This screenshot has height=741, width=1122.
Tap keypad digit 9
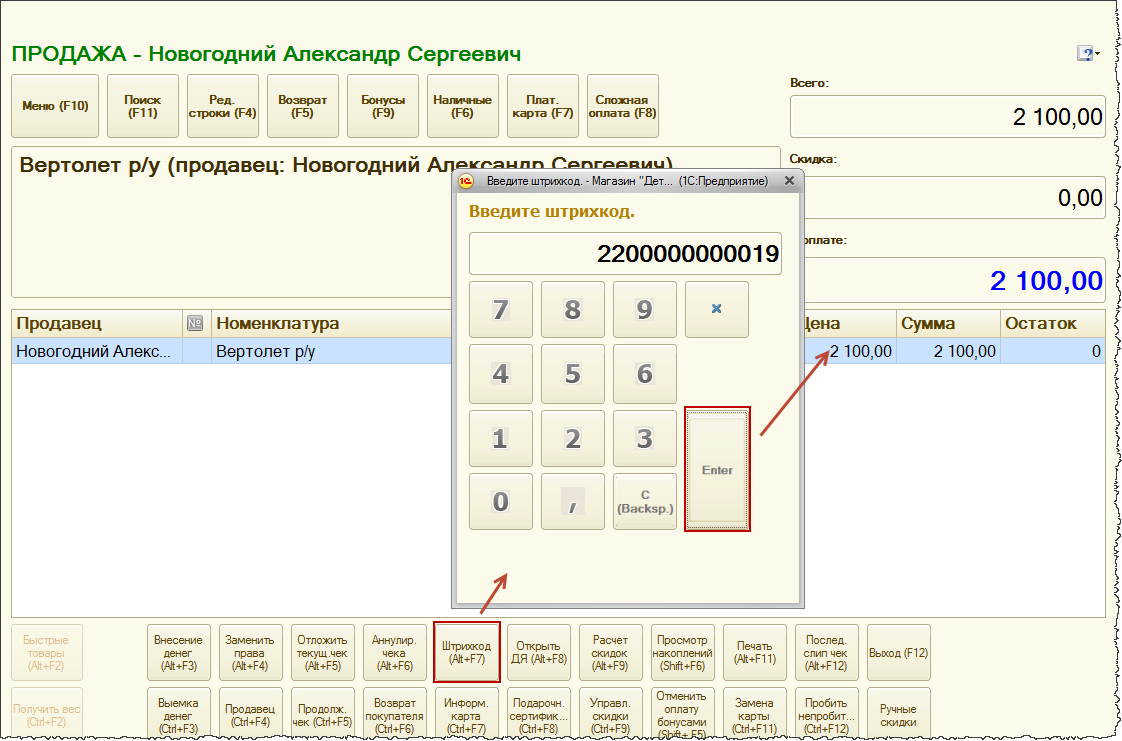click(645, 309)
